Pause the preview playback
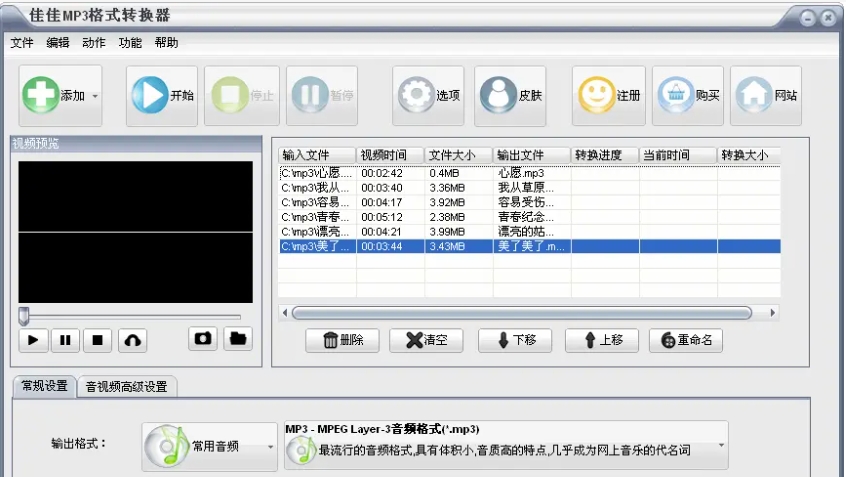The image size is (846, 477). click(x=65, y=340)
